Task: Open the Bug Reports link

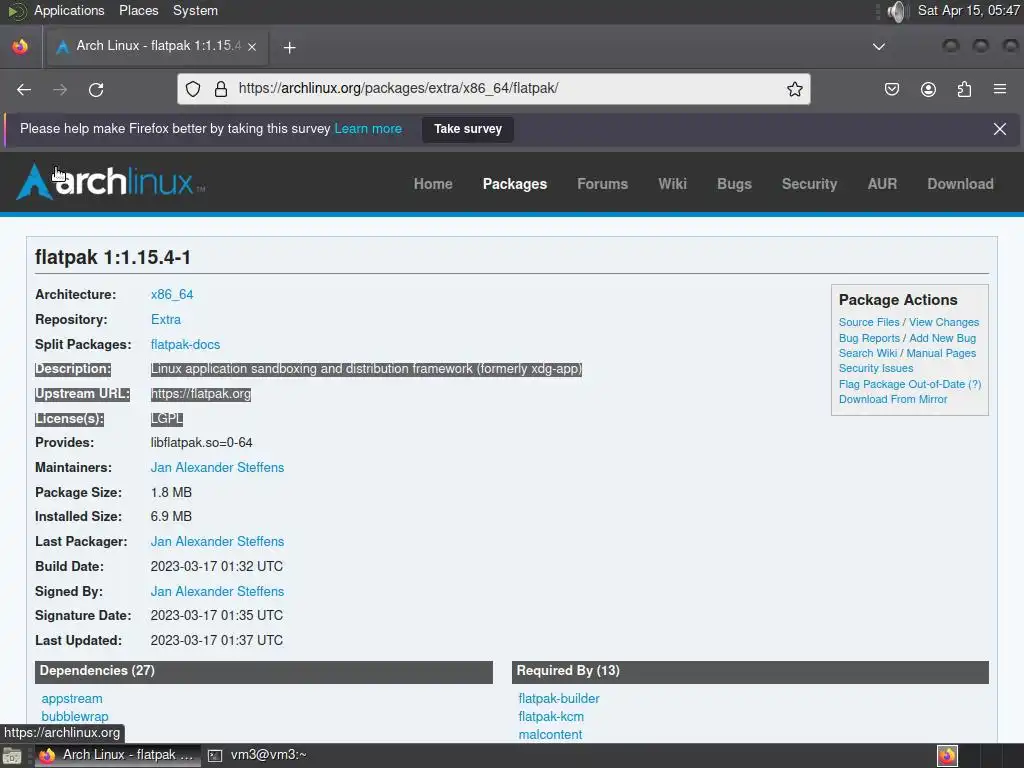Action: click(x=869, y=338)
